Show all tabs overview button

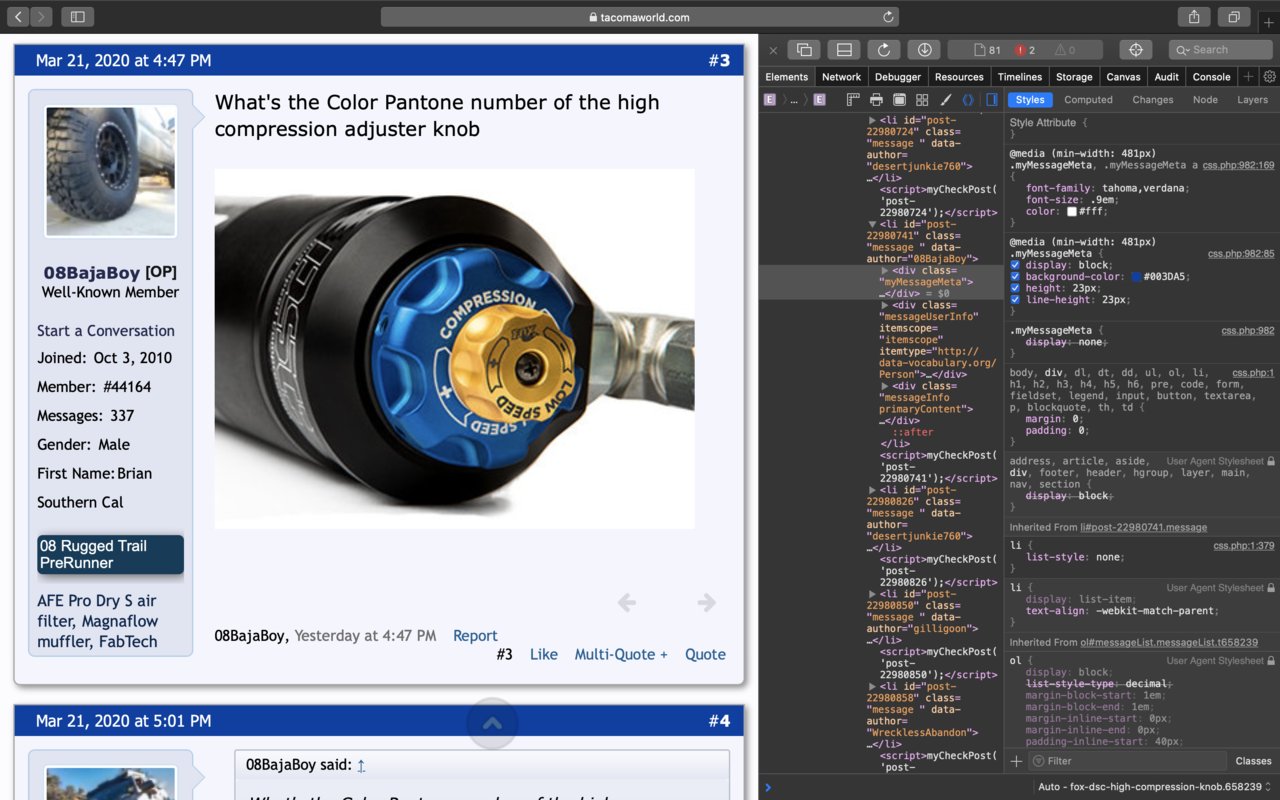point(1234,17)
